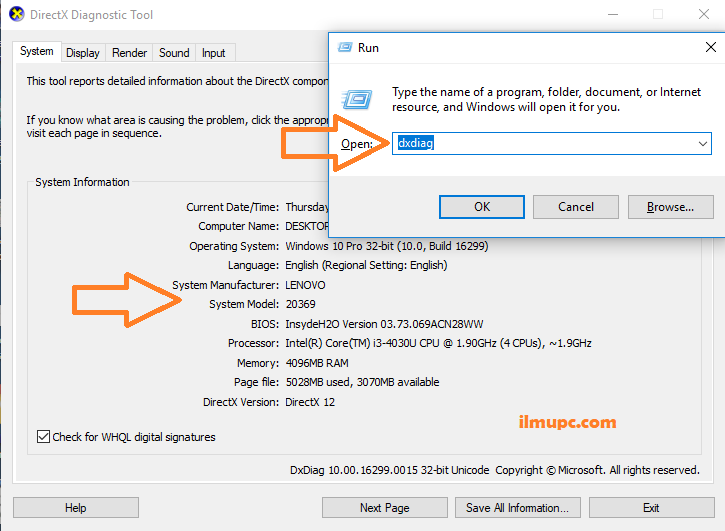Open Help for DirectX Diagnostic Tool
This screenshot has height=531, width=725.
(75, 508)
